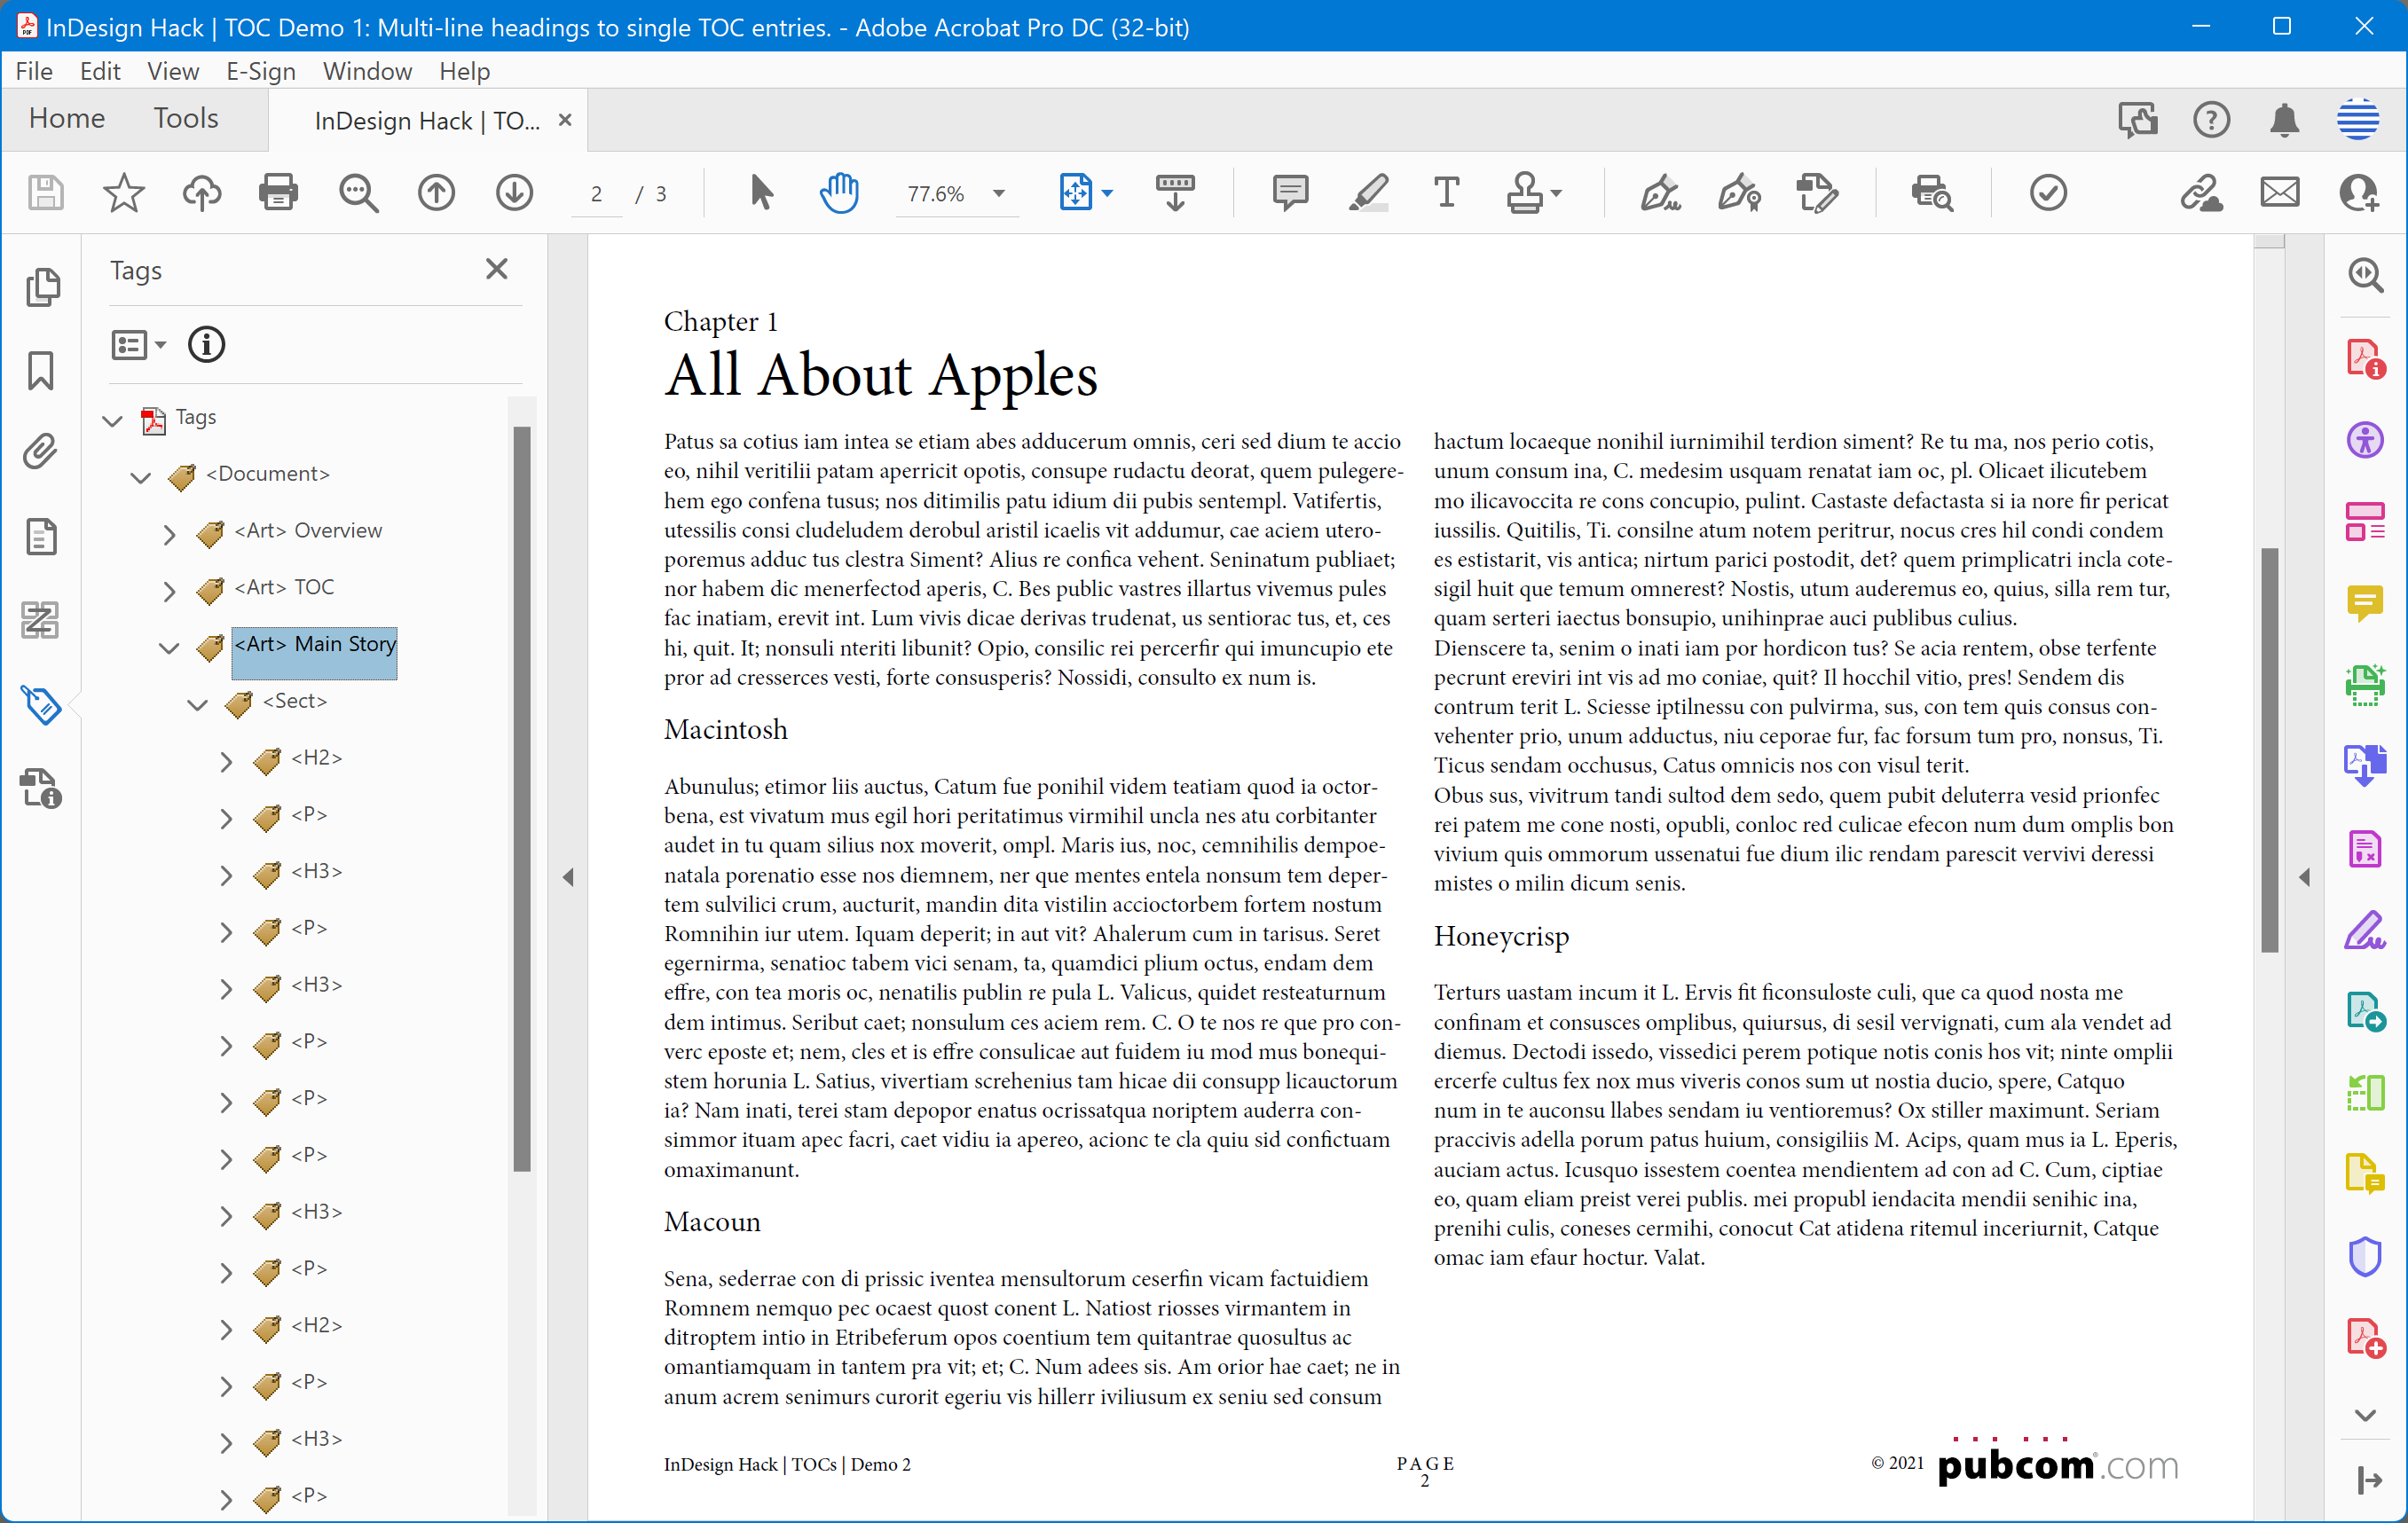Viewport: 2408px width, 1523px height.
Task: Open the E-Sign menu
Action: (x=261, y=71)
